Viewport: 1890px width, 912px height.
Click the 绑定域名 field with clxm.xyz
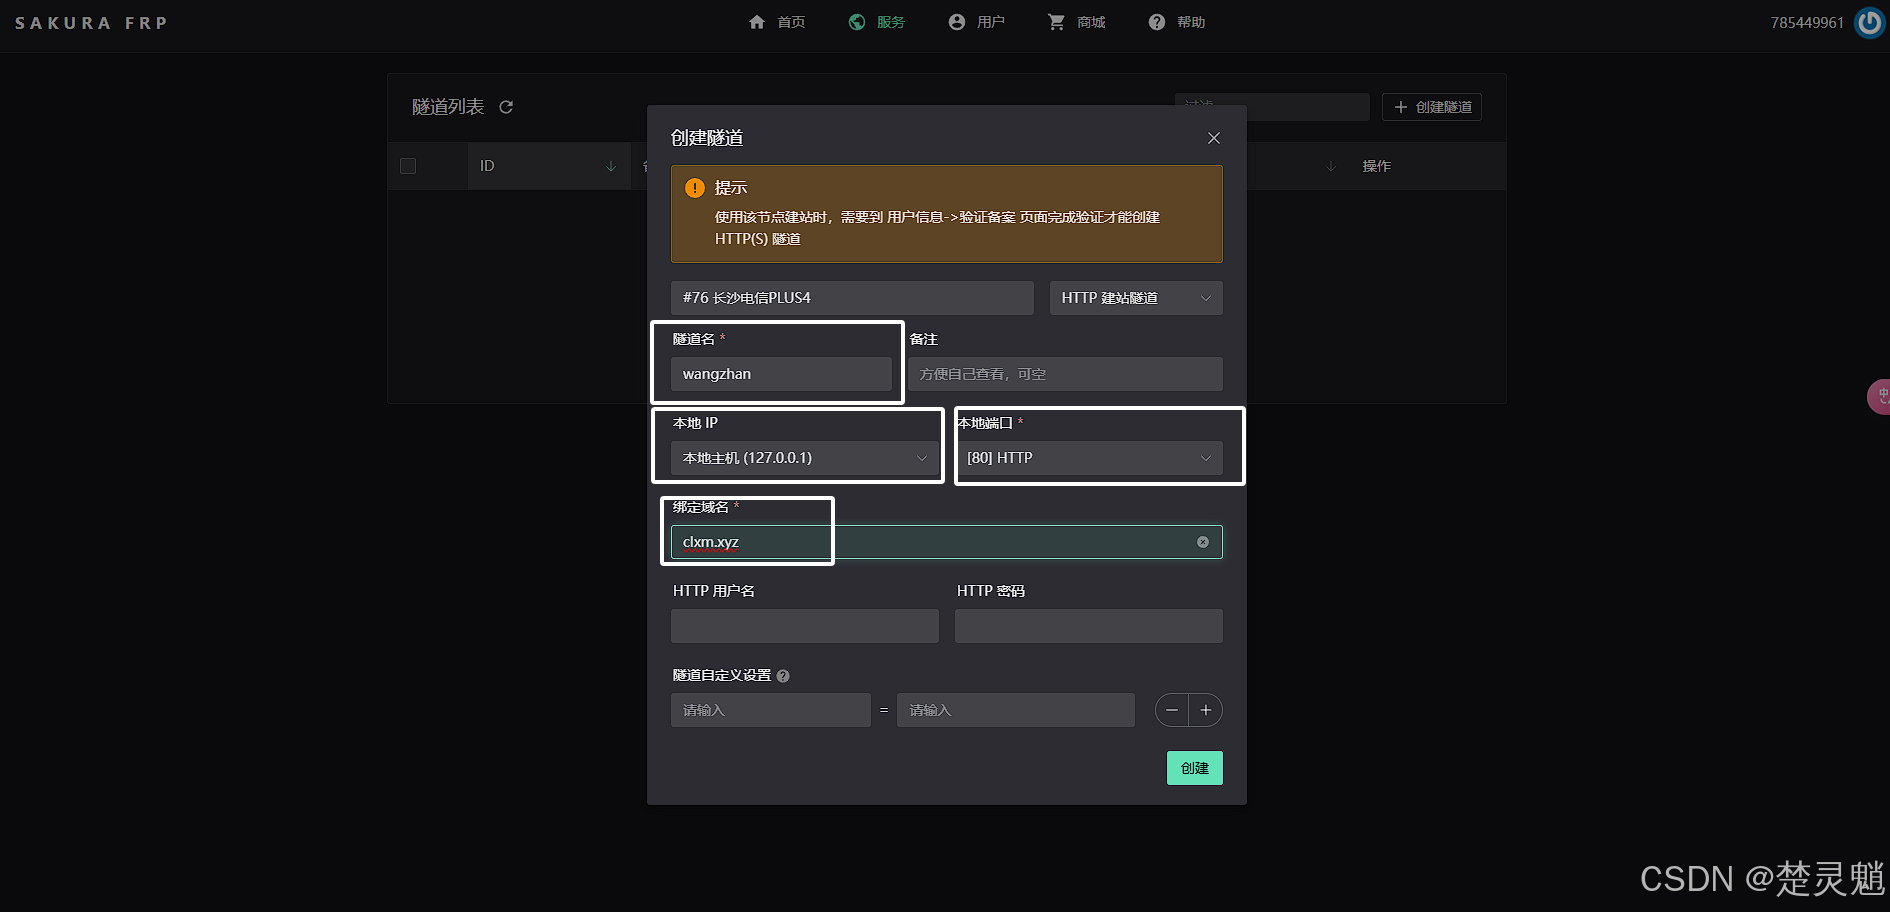click(947, 542)
